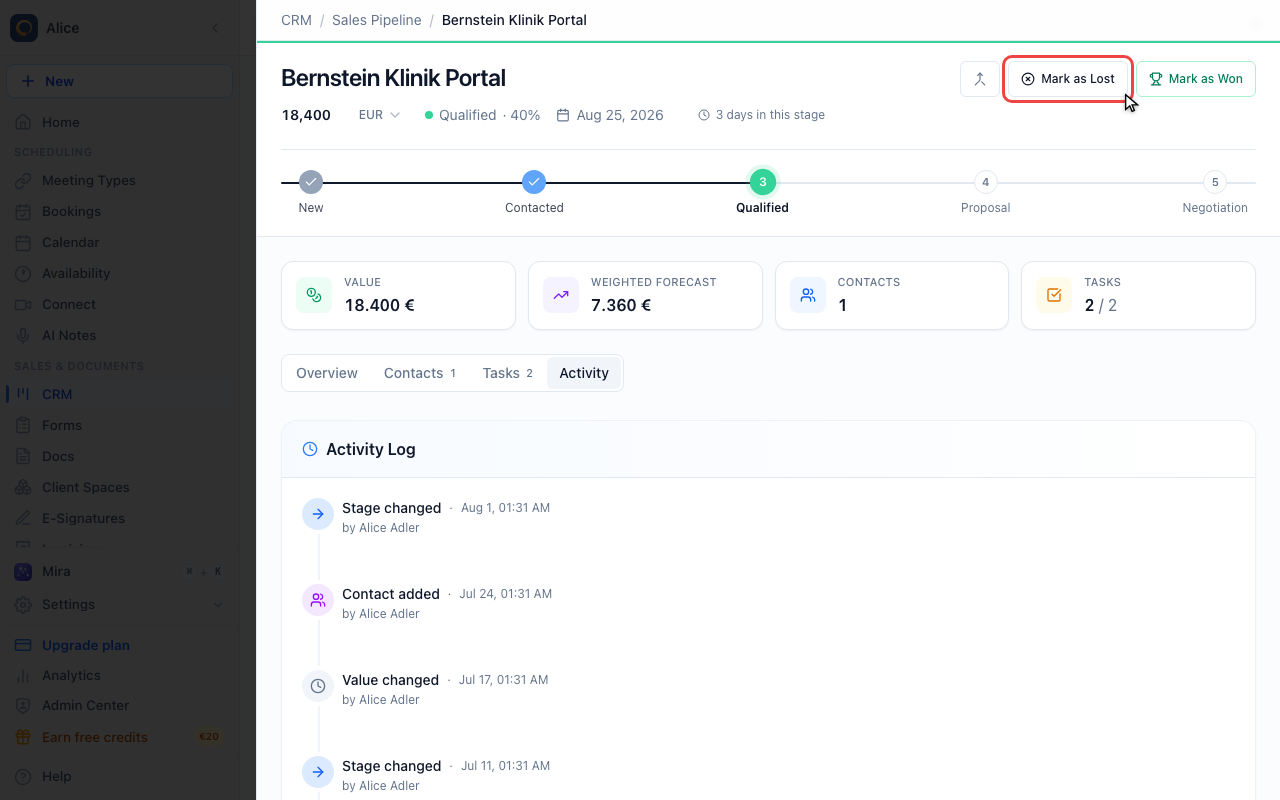Click the Docs icon
The width and height of the screenshot is (1280, 800).
click(x=23, y=456)
